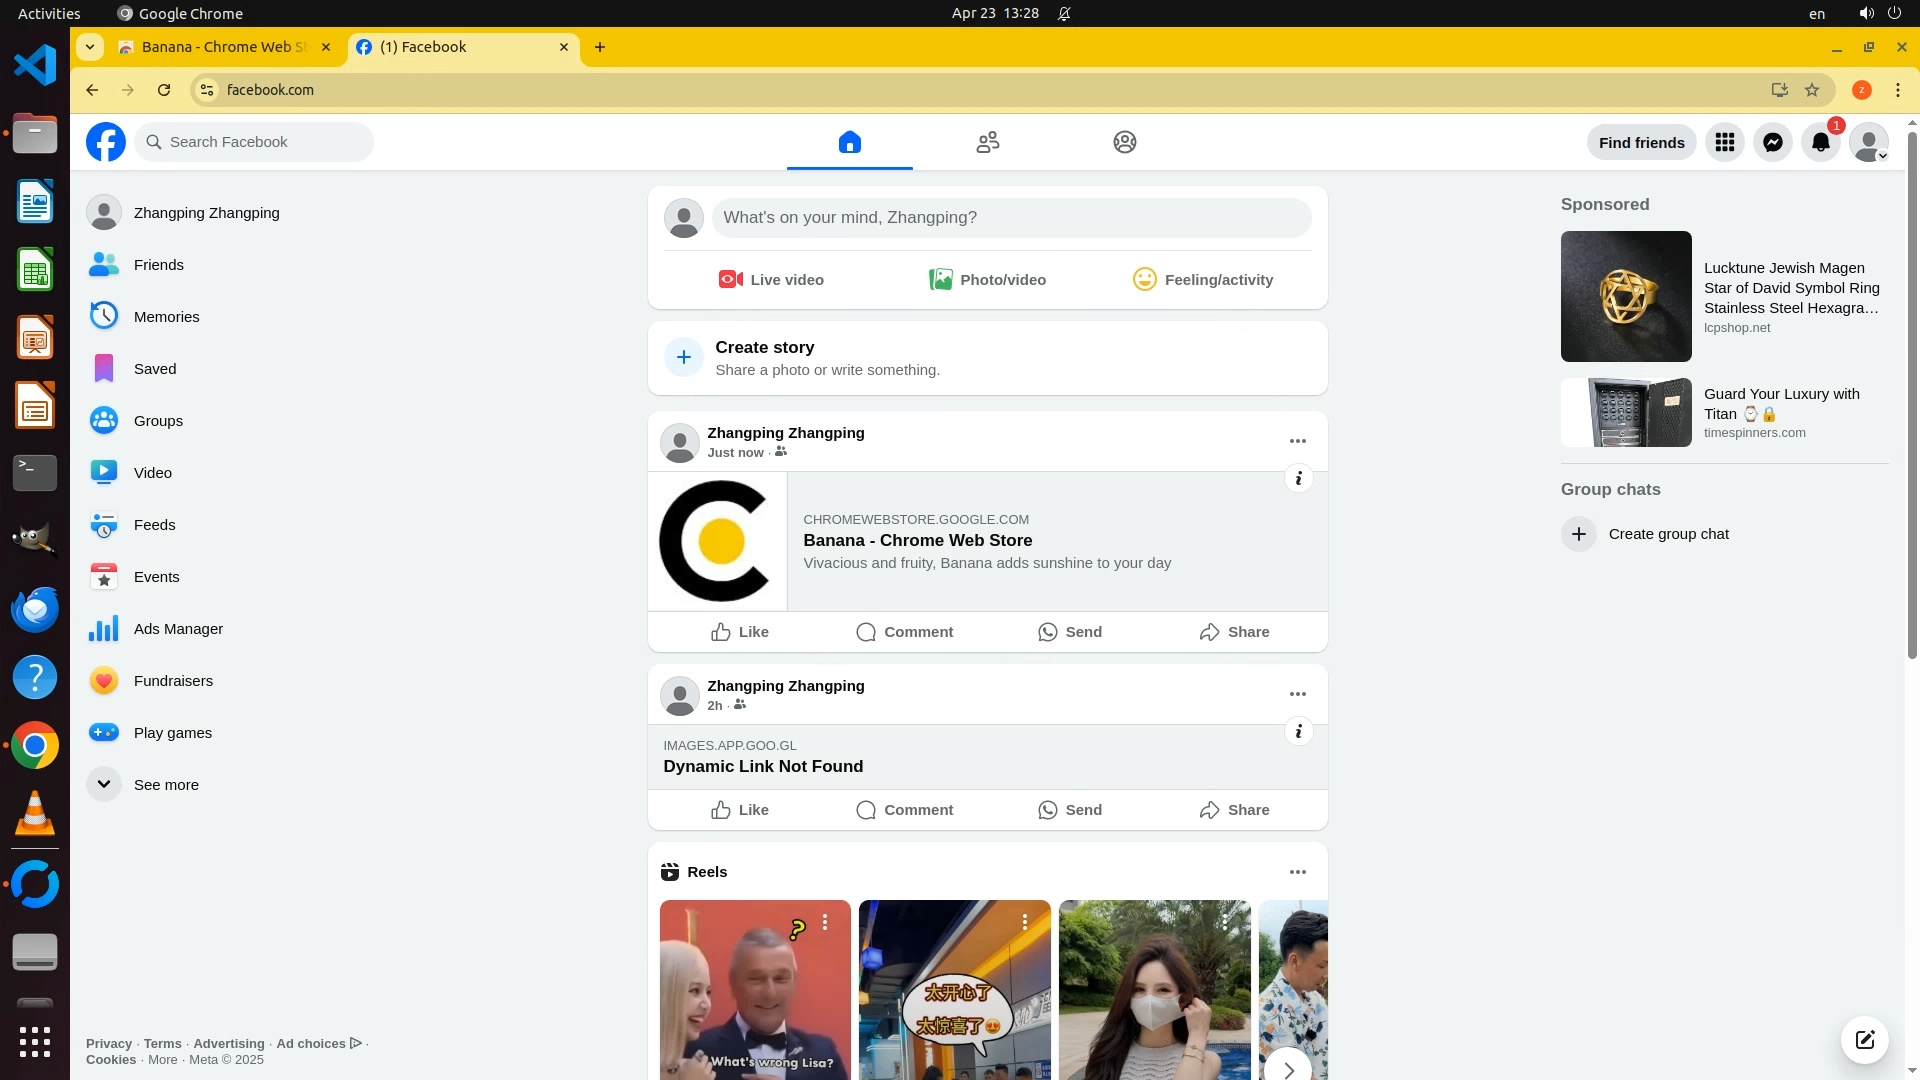Open options menu on the Banana post
This screenshot has height=1080, width=1920.
pyautogui.click(x=1297, y=441)
